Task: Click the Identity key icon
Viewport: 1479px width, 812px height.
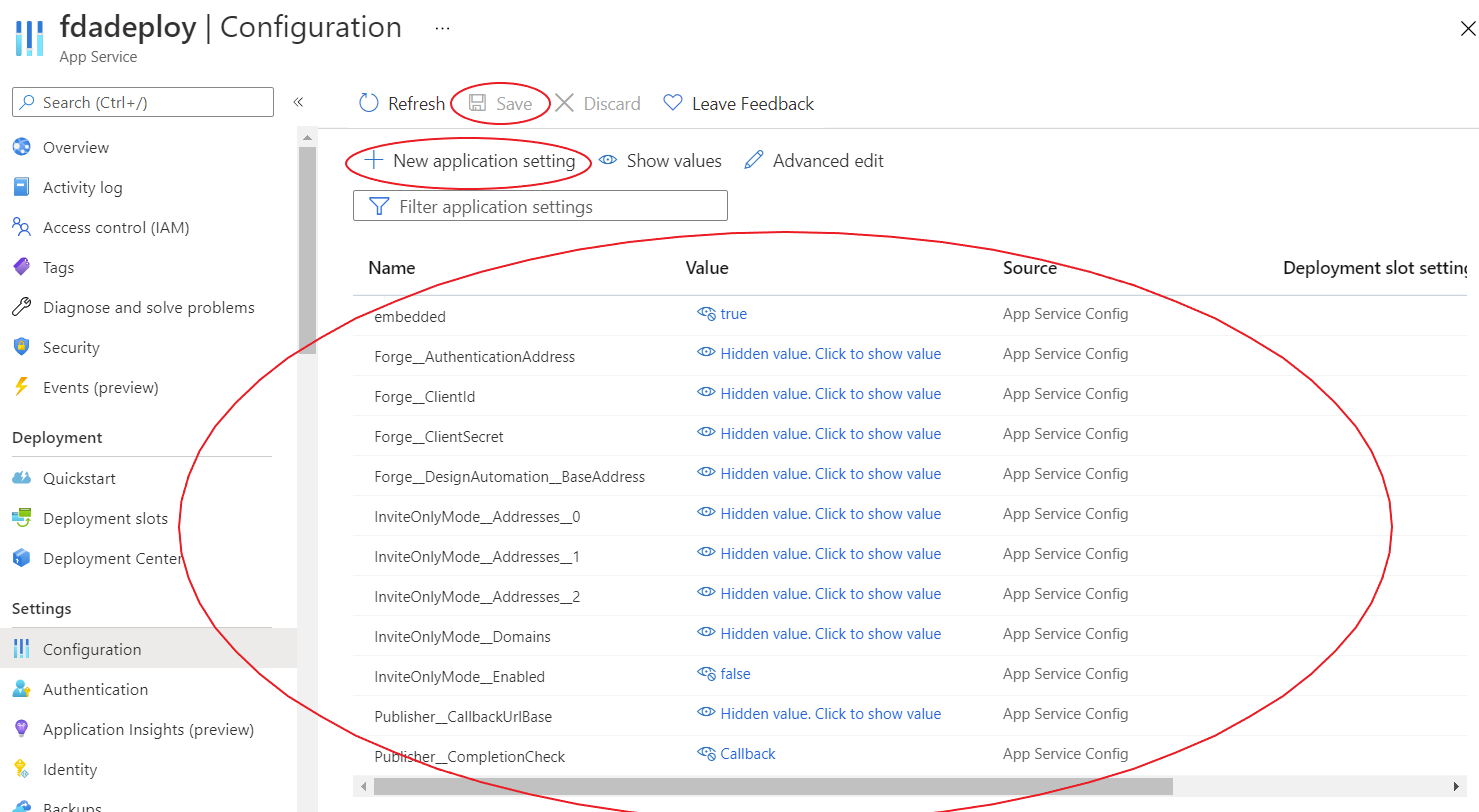Action: [x=22, y=769]
